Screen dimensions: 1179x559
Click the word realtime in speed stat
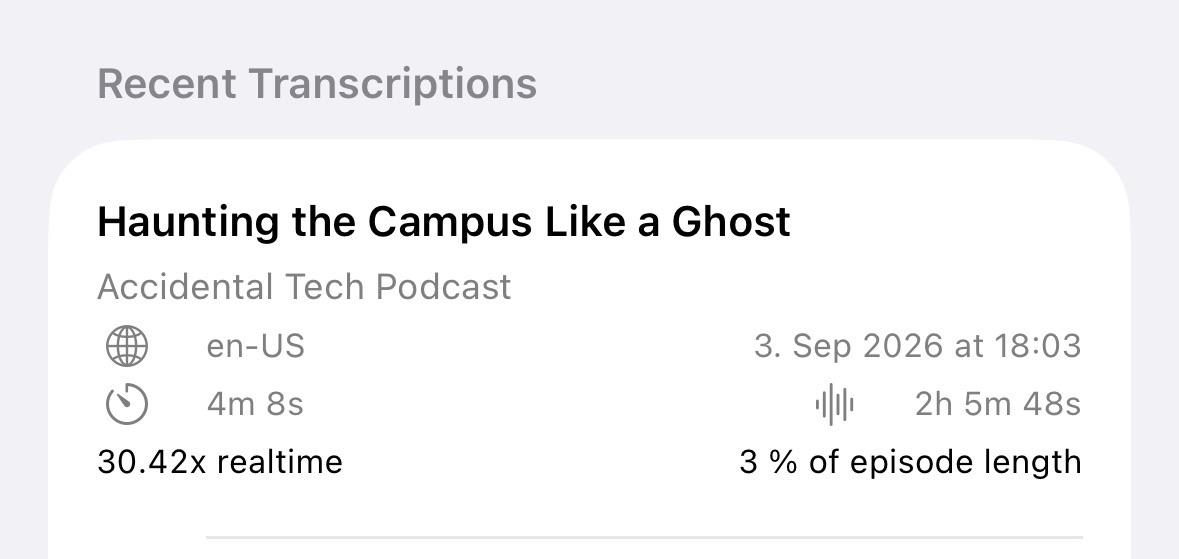pyautogui.click(x=280, y=462)
